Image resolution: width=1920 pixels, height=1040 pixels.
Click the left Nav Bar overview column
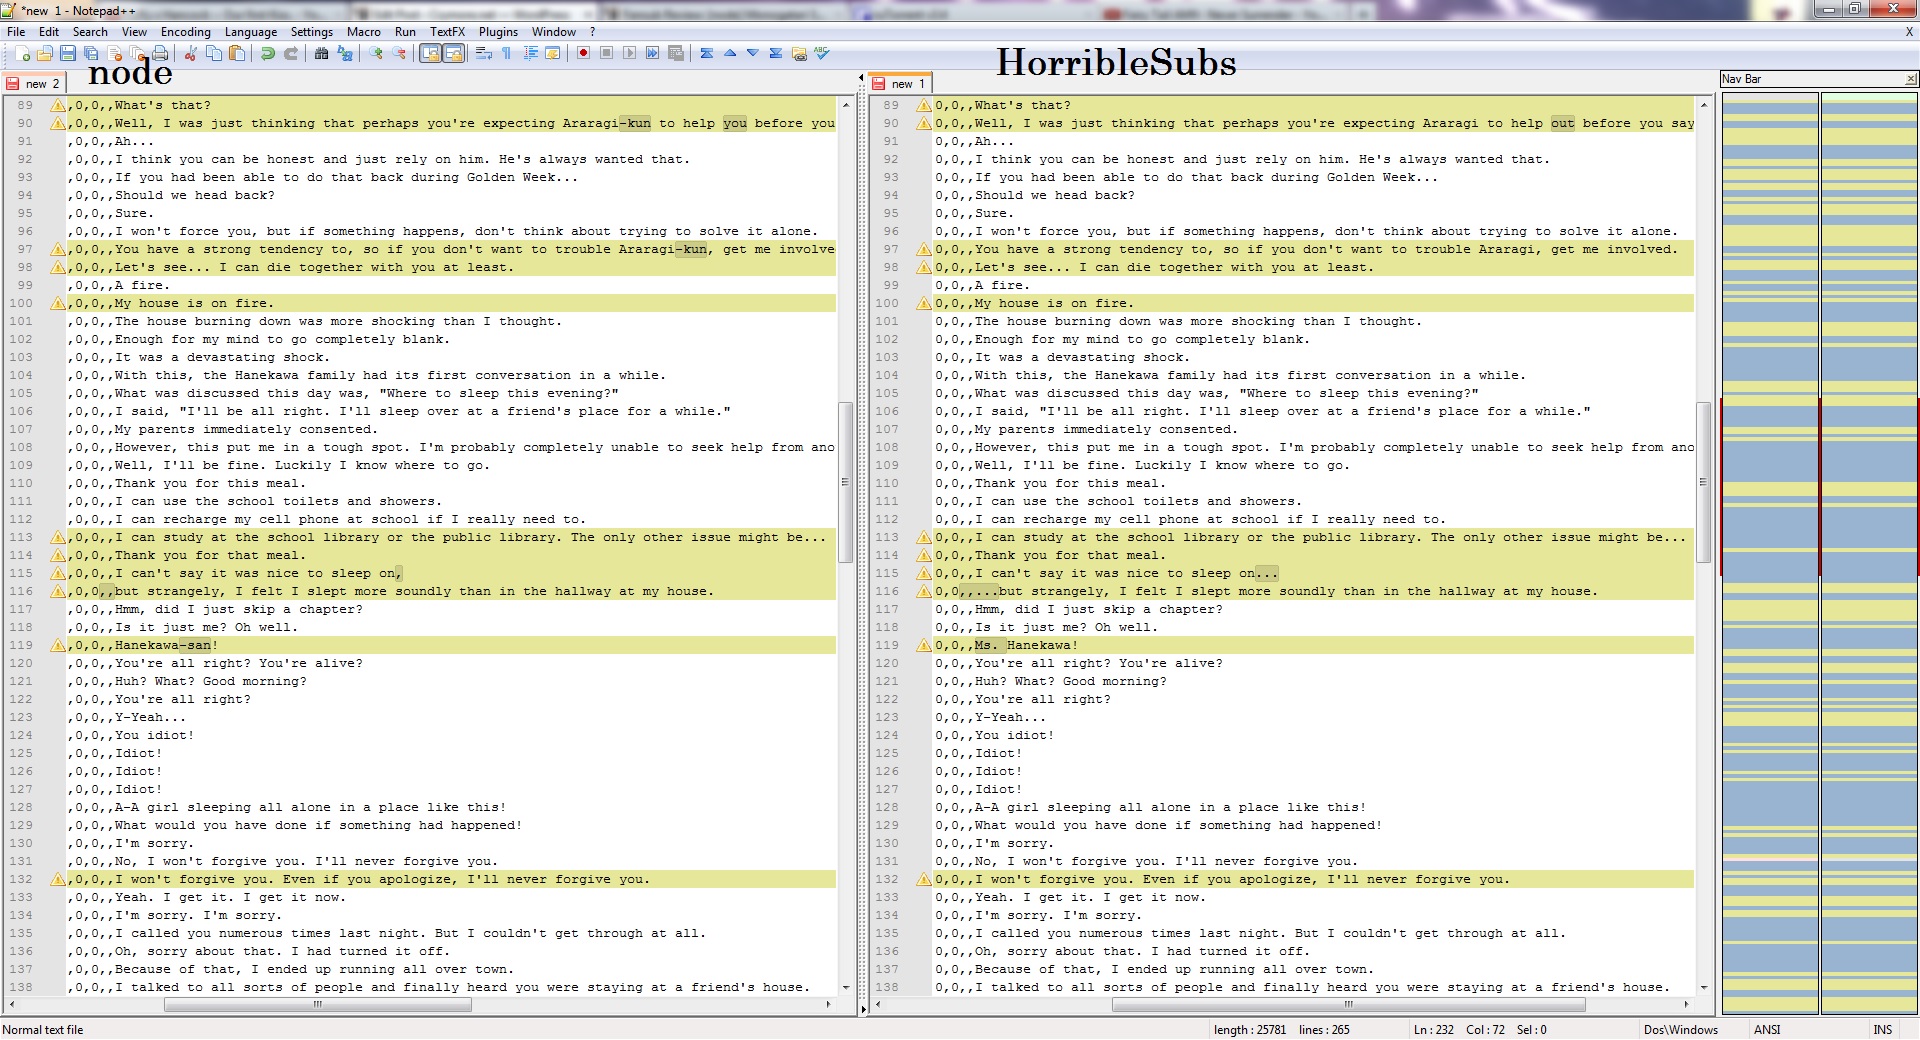tap(1769, 553)
